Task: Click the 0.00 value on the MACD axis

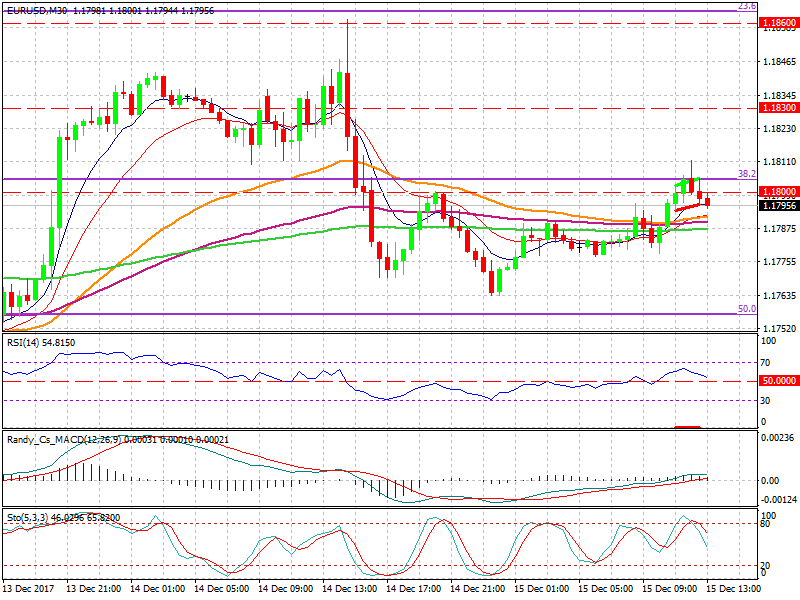Action: [x=770, y=480]
